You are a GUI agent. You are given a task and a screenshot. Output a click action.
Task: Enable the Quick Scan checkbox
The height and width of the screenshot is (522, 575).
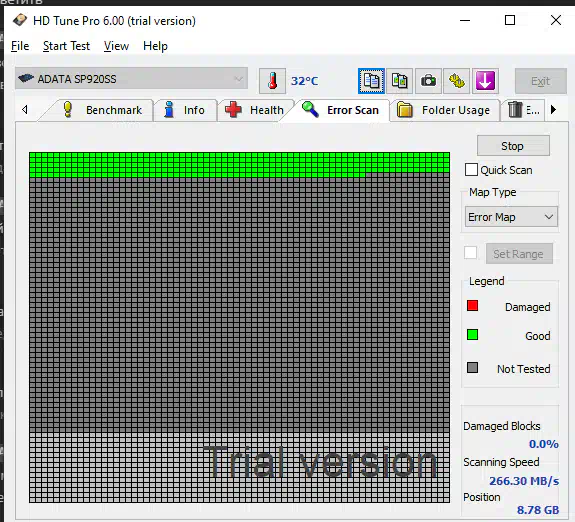pyautogui.click(x=471, y=170)
